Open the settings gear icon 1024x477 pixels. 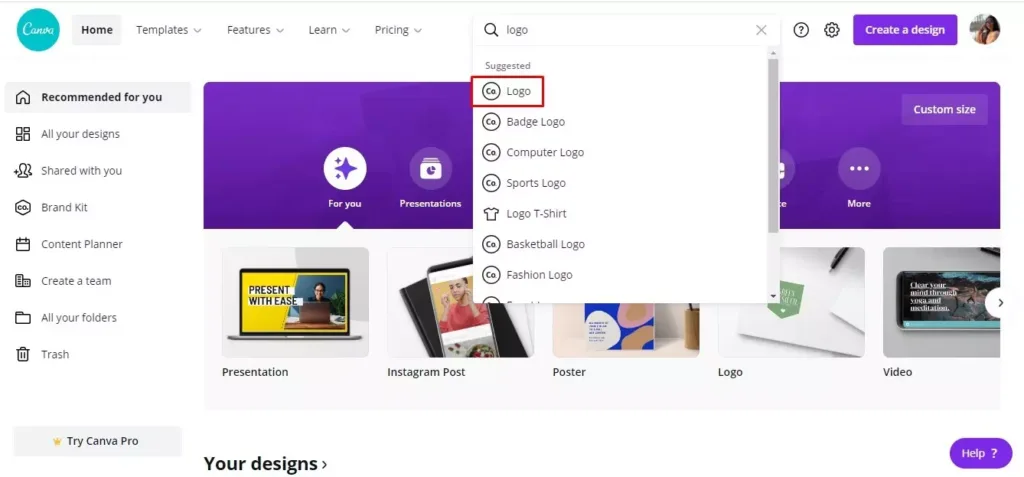[x=831, y=30]
